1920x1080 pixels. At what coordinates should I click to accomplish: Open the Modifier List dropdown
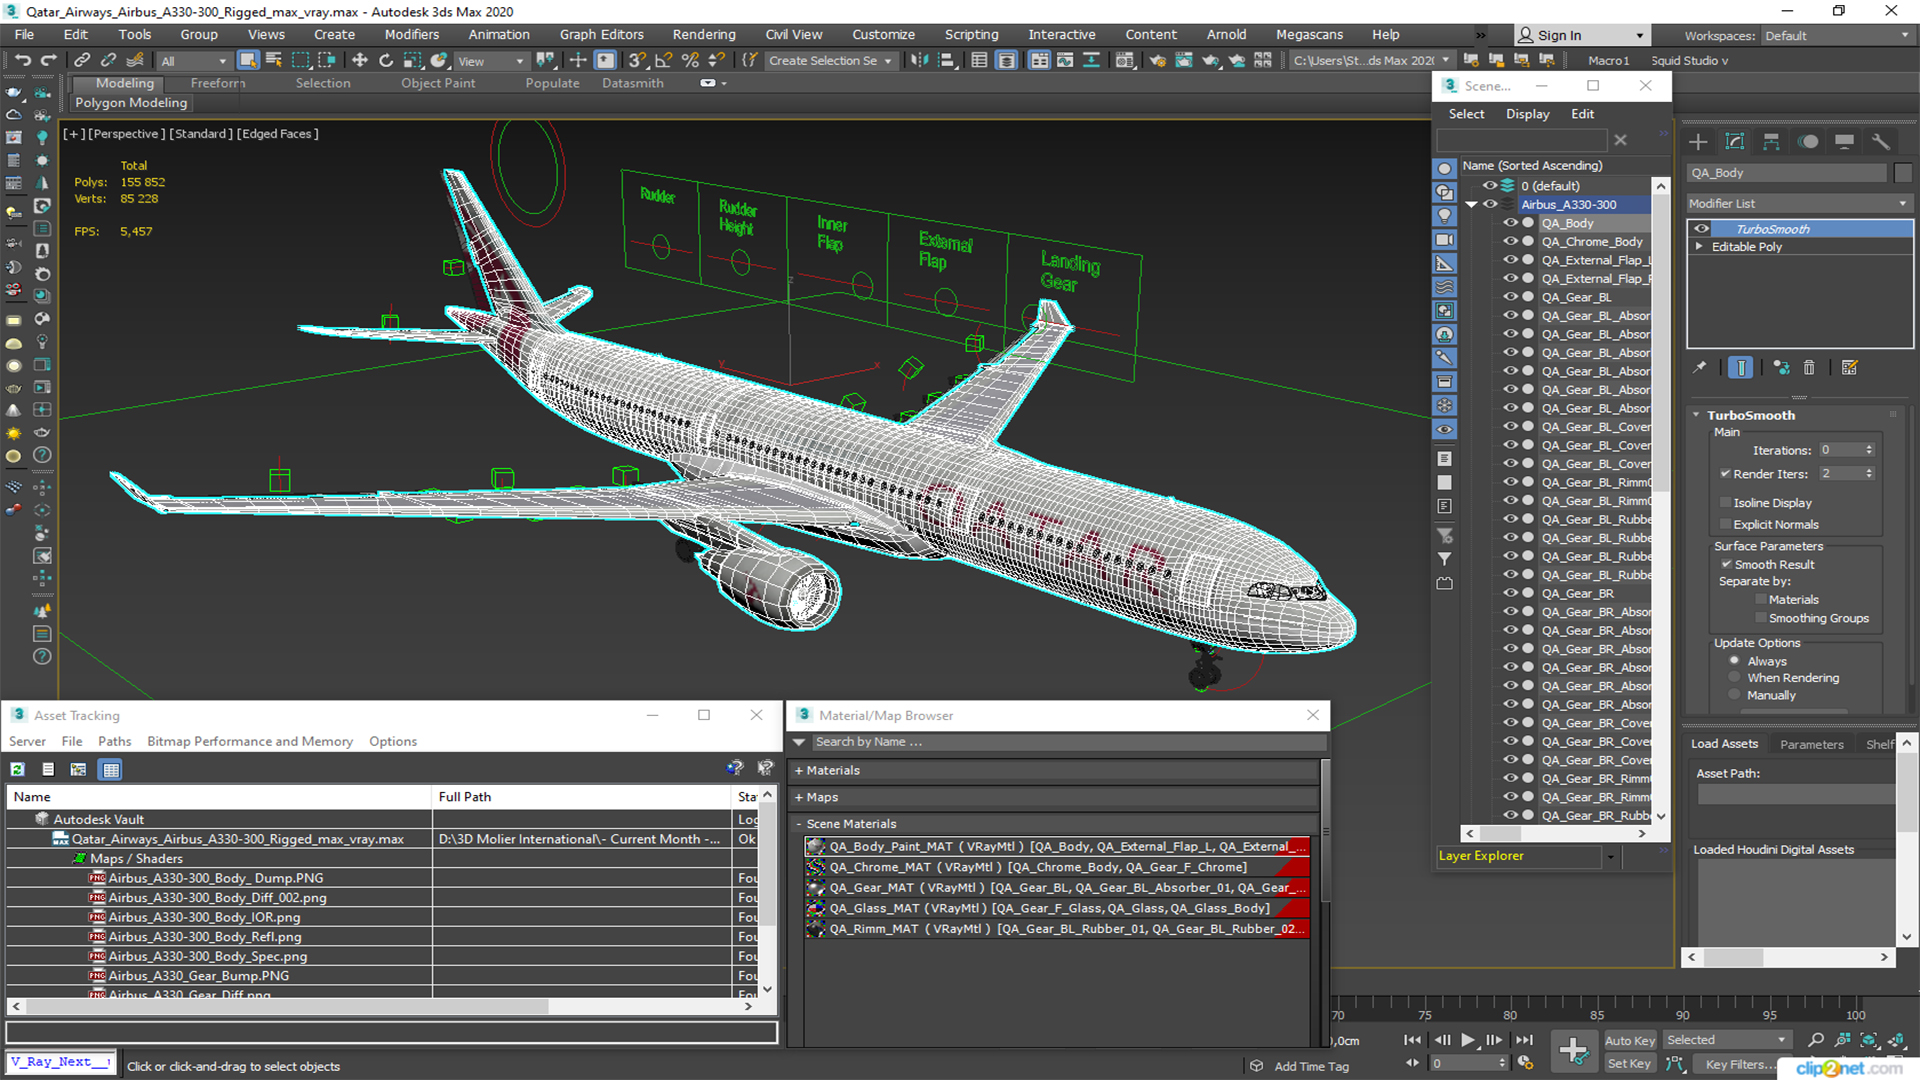coord(1798,203)
